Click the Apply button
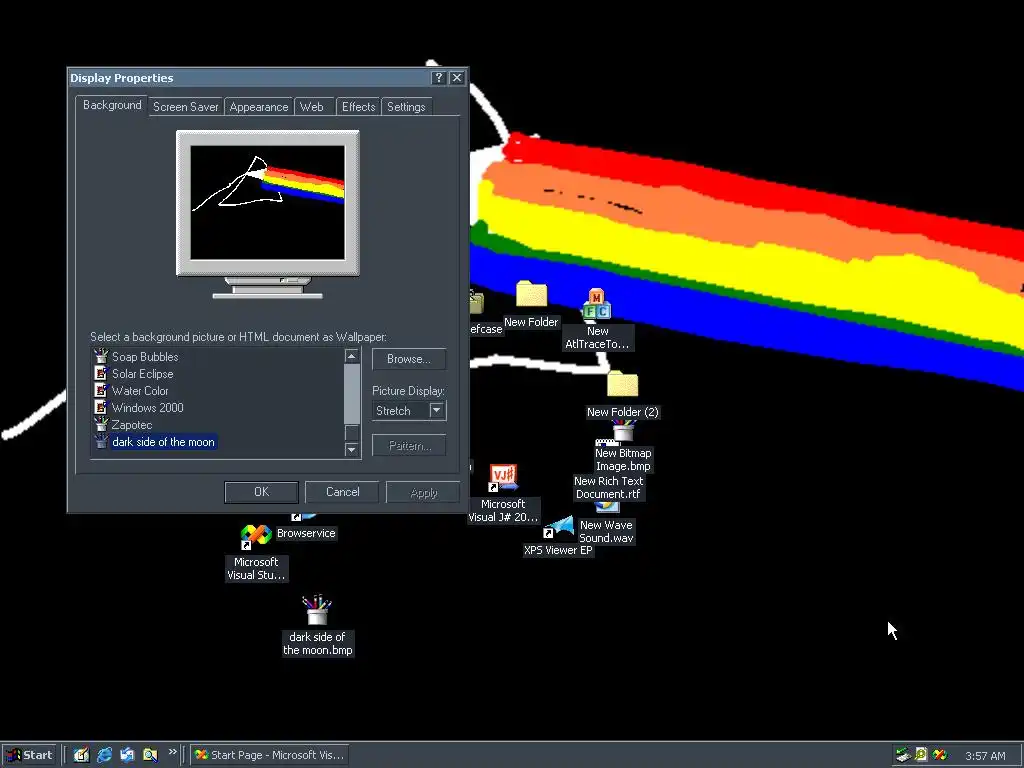 [423, 492]
